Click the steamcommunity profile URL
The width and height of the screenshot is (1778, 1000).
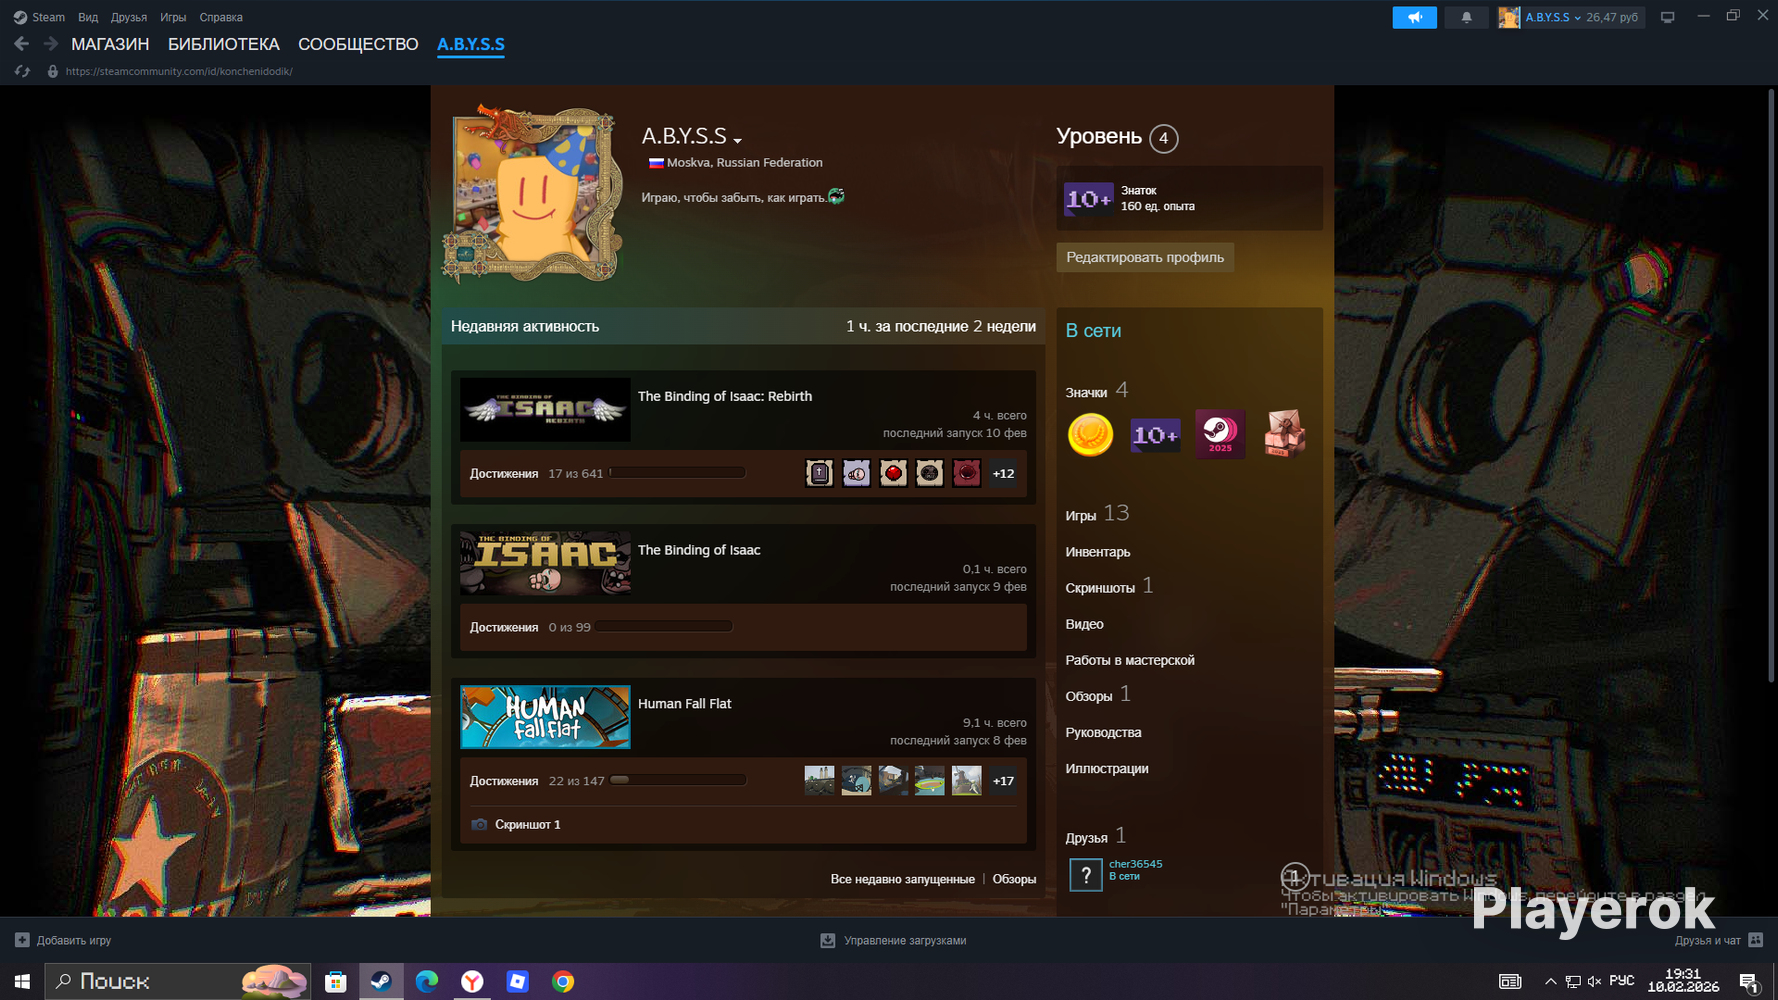pyautogui.click(x=179, y=72)
